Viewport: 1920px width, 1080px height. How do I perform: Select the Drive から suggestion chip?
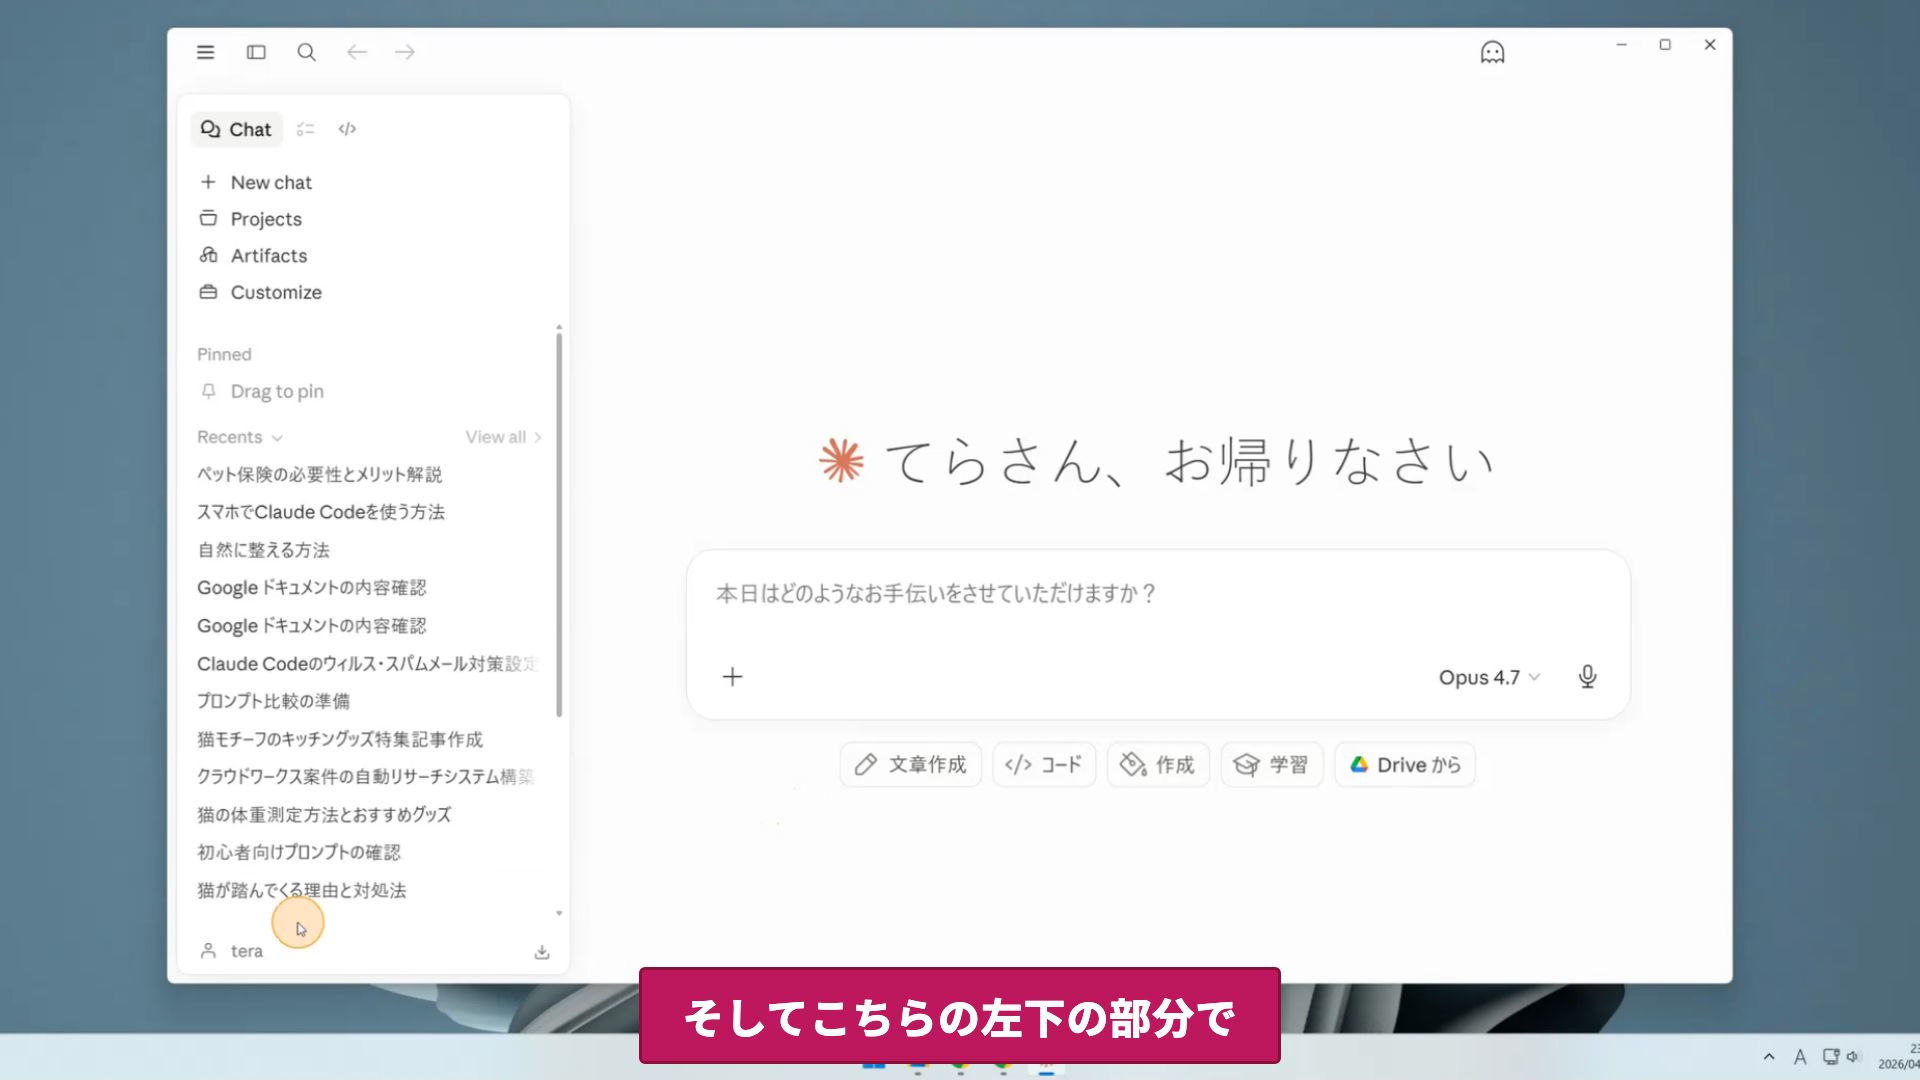(x=1405, y=765)
